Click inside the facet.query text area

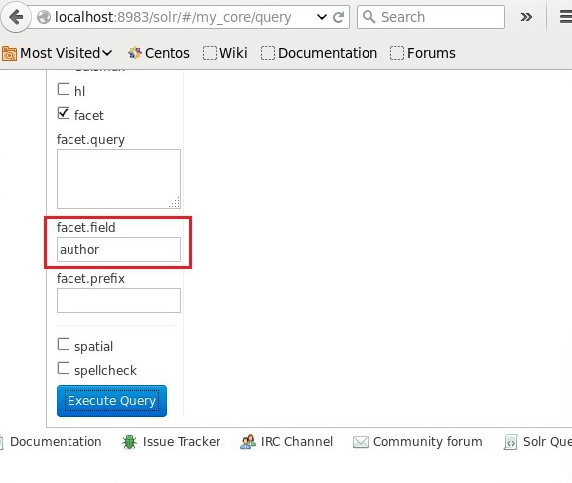tap(119, 179)
